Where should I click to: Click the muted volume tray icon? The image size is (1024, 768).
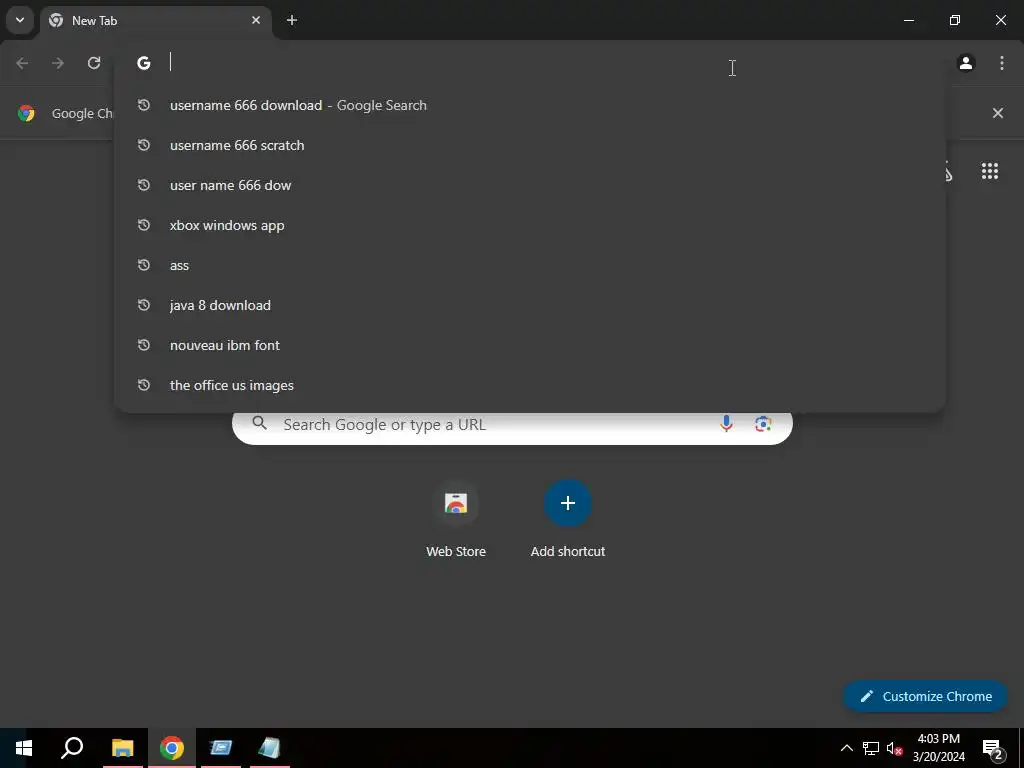(894, 748)
